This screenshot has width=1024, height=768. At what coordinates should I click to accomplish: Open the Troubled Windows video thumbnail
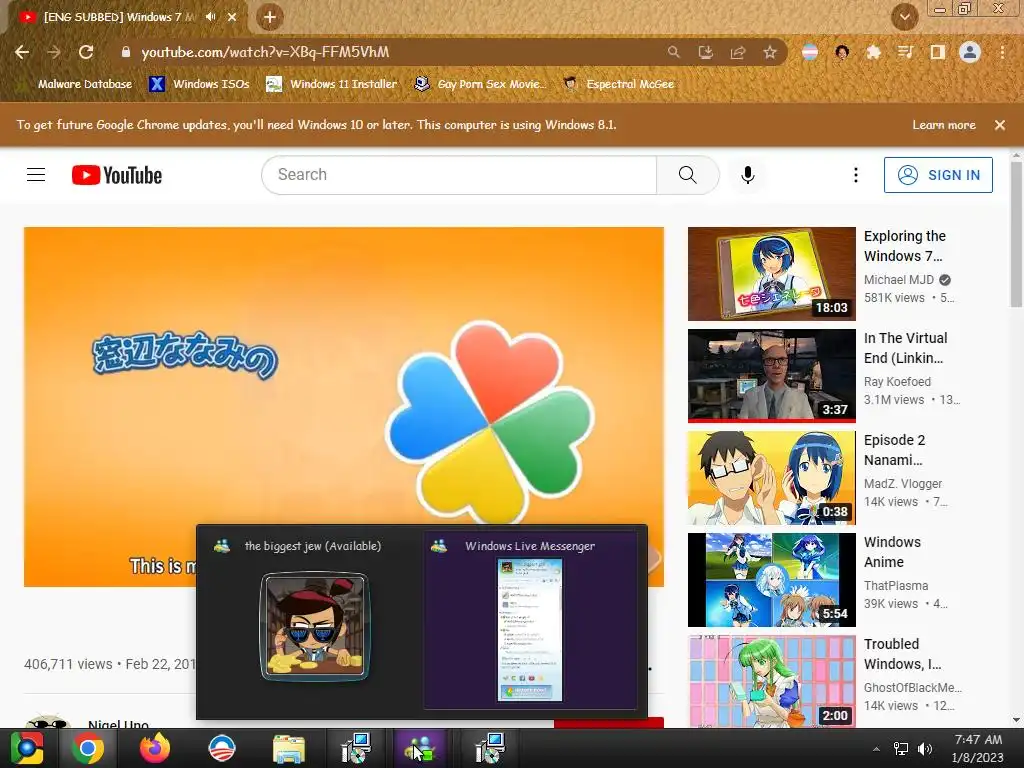coord(771,681)
